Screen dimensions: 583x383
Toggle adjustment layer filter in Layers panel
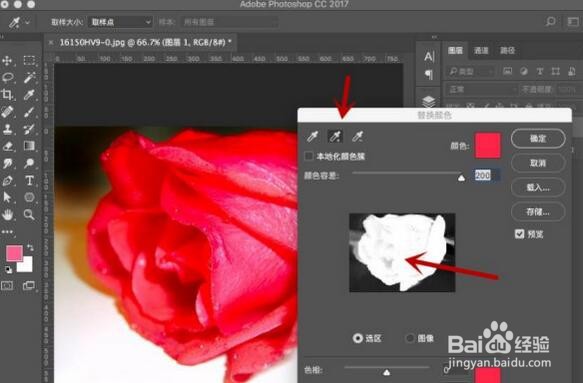tap(524, 71)
